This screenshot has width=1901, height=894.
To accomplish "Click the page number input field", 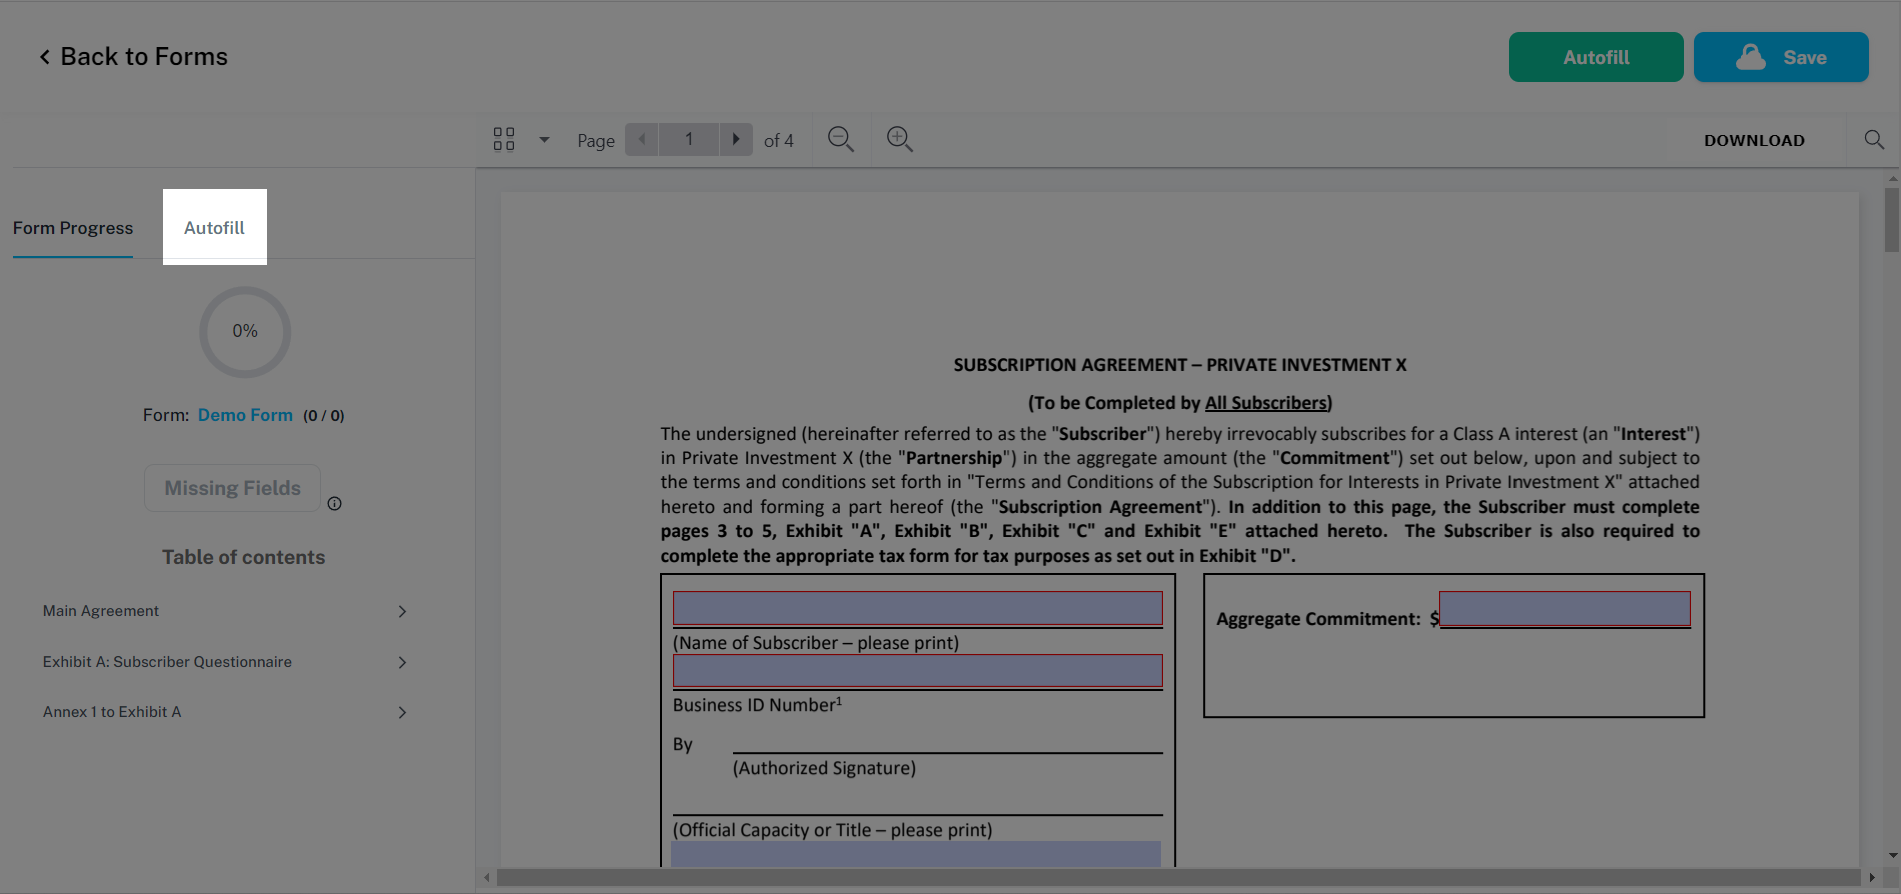I will 689,139.
